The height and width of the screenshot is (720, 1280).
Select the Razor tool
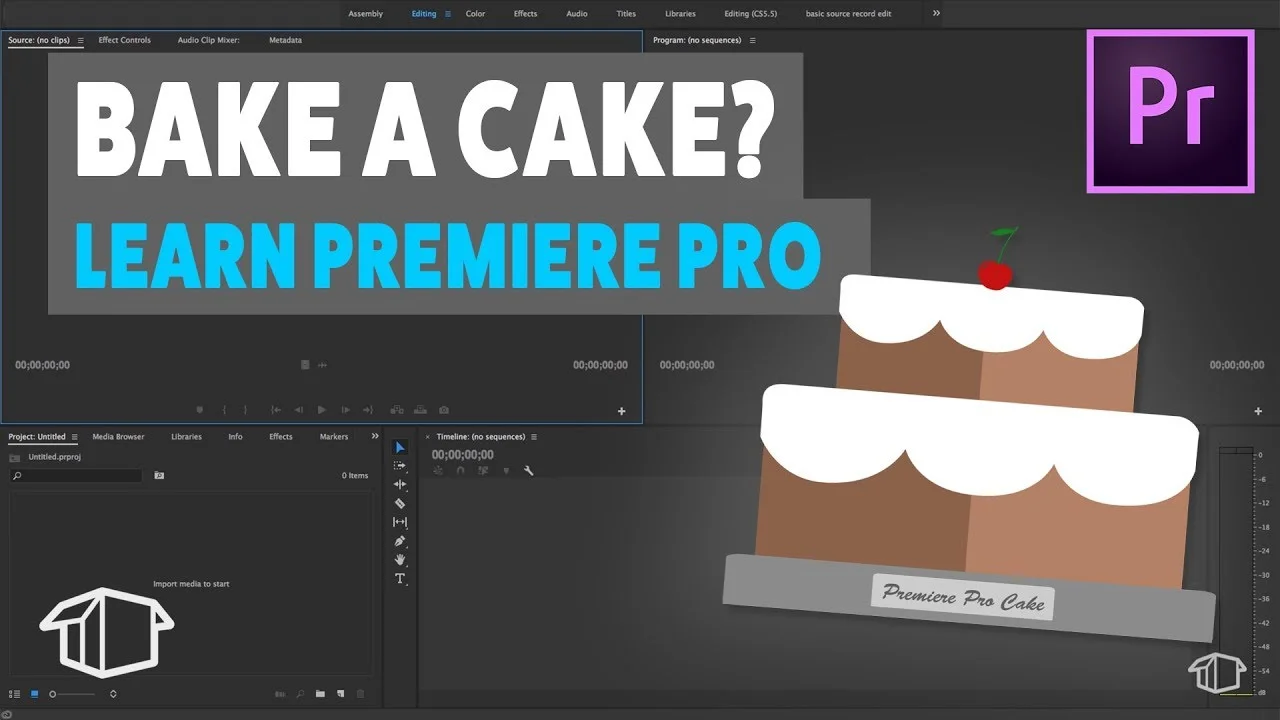(x=400, y=503)
